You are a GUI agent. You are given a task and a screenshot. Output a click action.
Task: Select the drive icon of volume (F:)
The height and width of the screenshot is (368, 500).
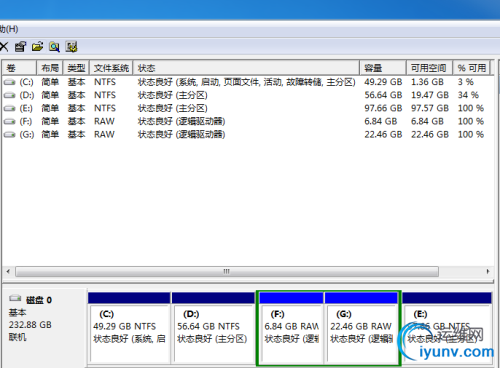(10, 121)
